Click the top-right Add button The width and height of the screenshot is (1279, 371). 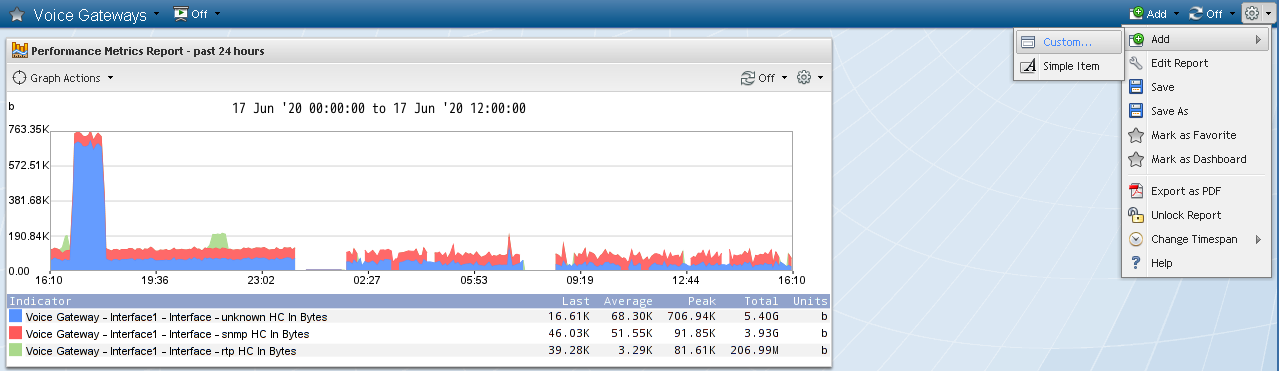coord(1148,14)
